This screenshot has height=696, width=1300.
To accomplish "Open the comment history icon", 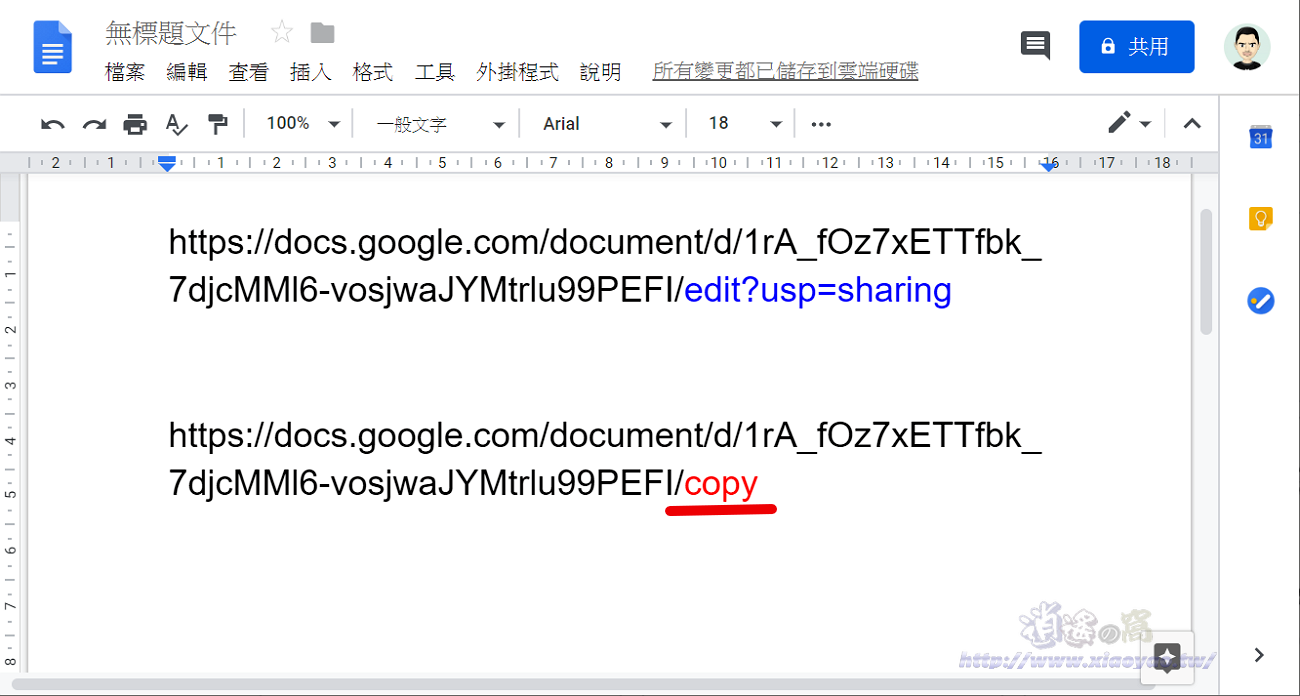I will pyautogui.click(x=1035, y=45).
